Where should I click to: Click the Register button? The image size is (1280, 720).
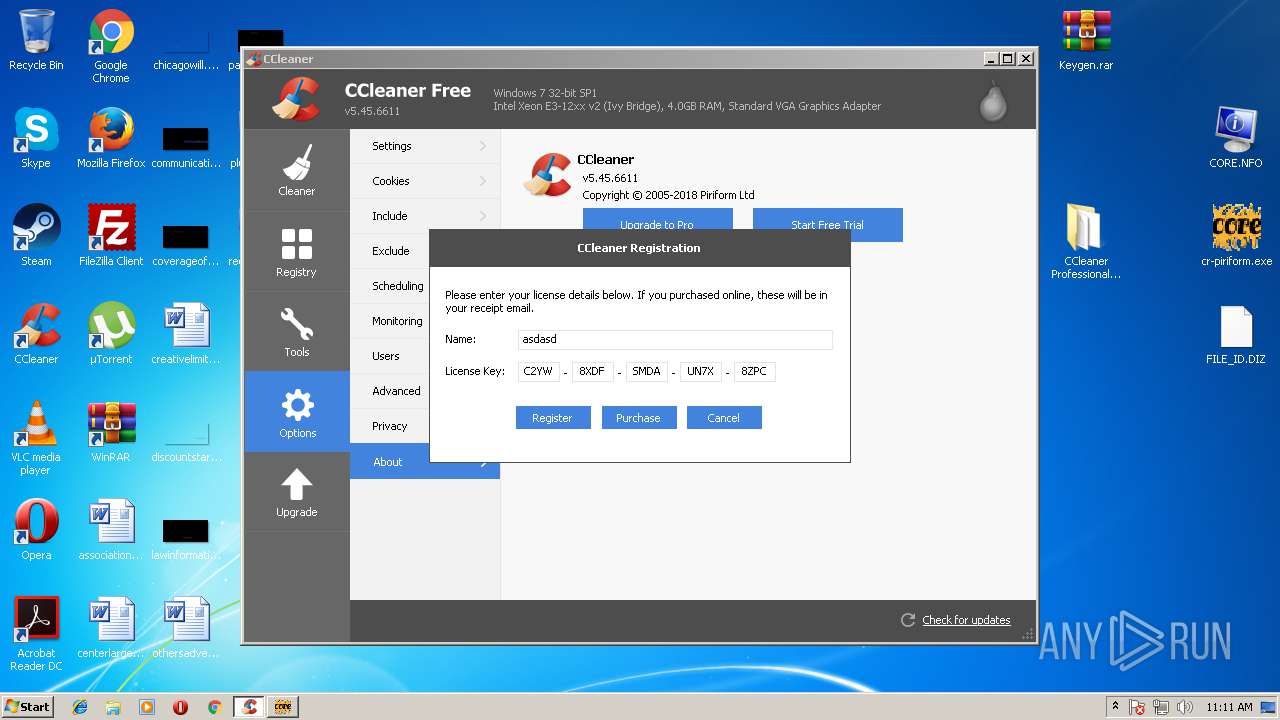(x=553, y=418)
